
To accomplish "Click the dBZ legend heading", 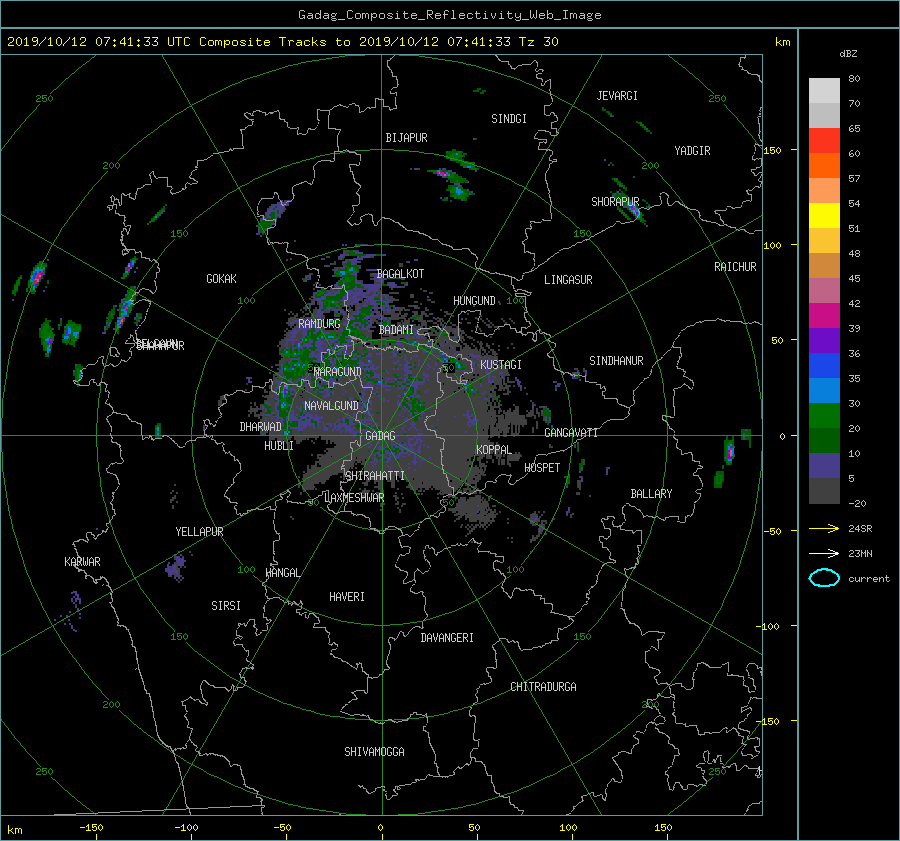I will pyautogui.click(x=848, y=54).
